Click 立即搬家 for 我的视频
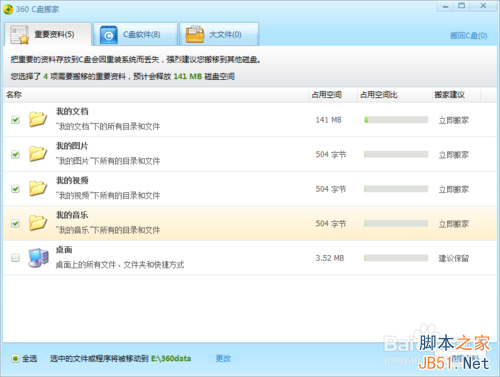 (x=454, y=189)
